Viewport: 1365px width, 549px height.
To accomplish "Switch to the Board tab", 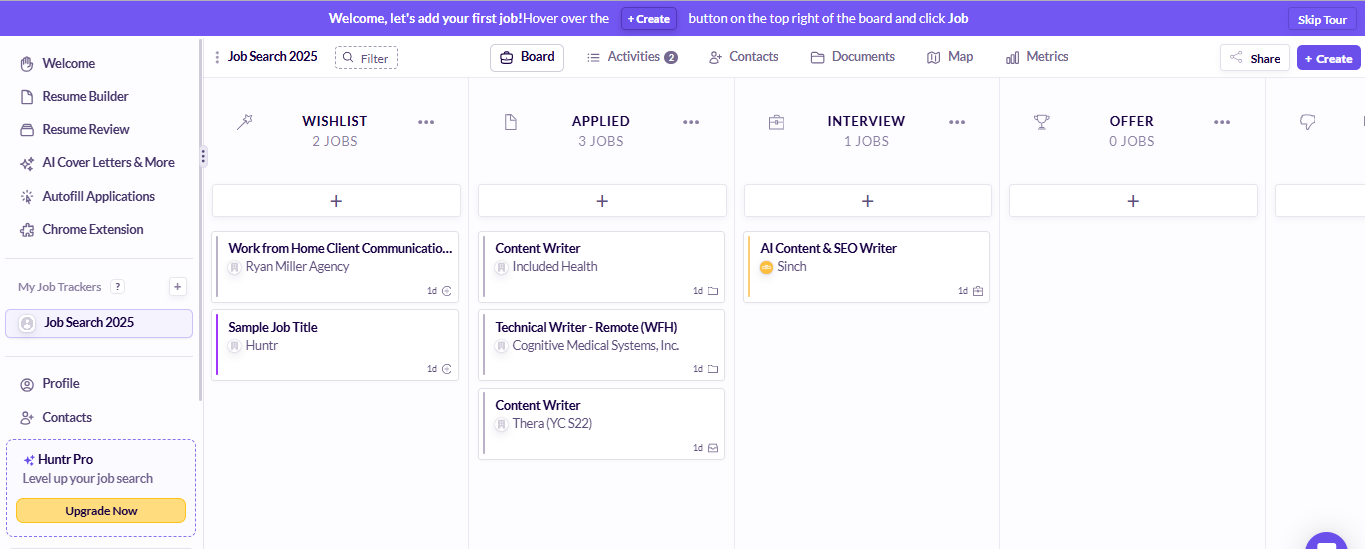I will click(x=527, y=58).
